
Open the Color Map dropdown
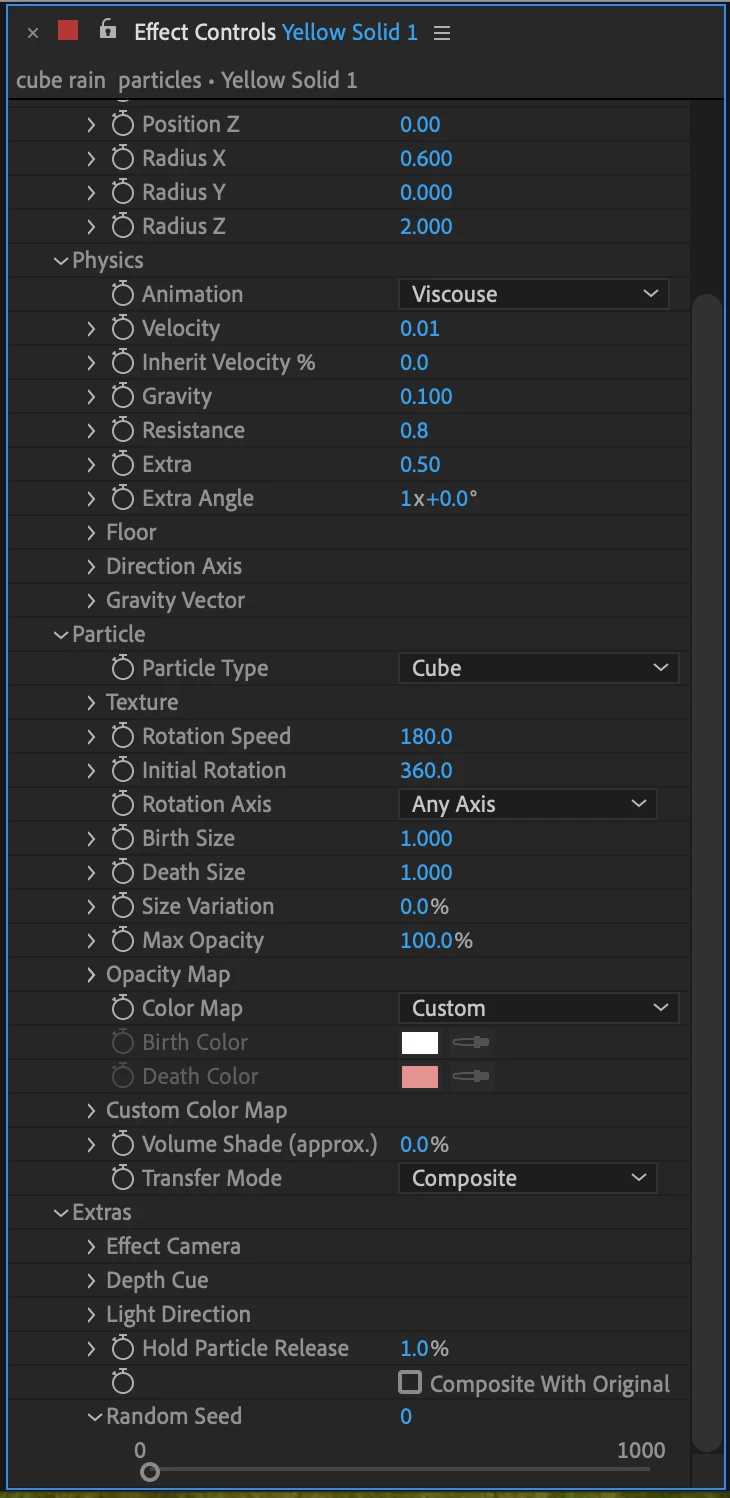pos(538,1008)
